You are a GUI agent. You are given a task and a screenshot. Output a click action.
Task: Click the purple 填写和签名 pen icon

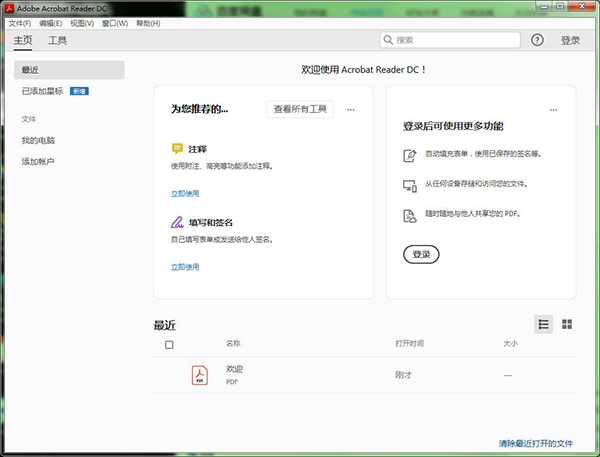click(177, 222)
